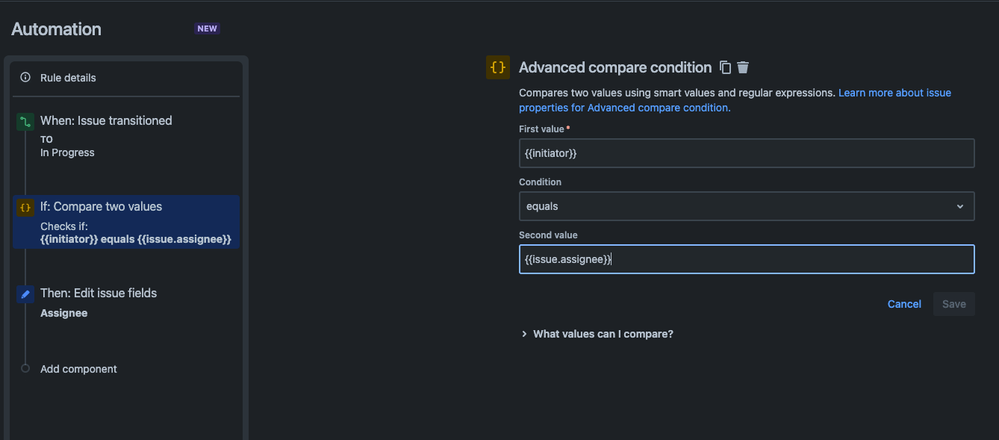Click the copy icon beside Advanced compare condition
Screen dimensions: 999x440
[725, 68]
